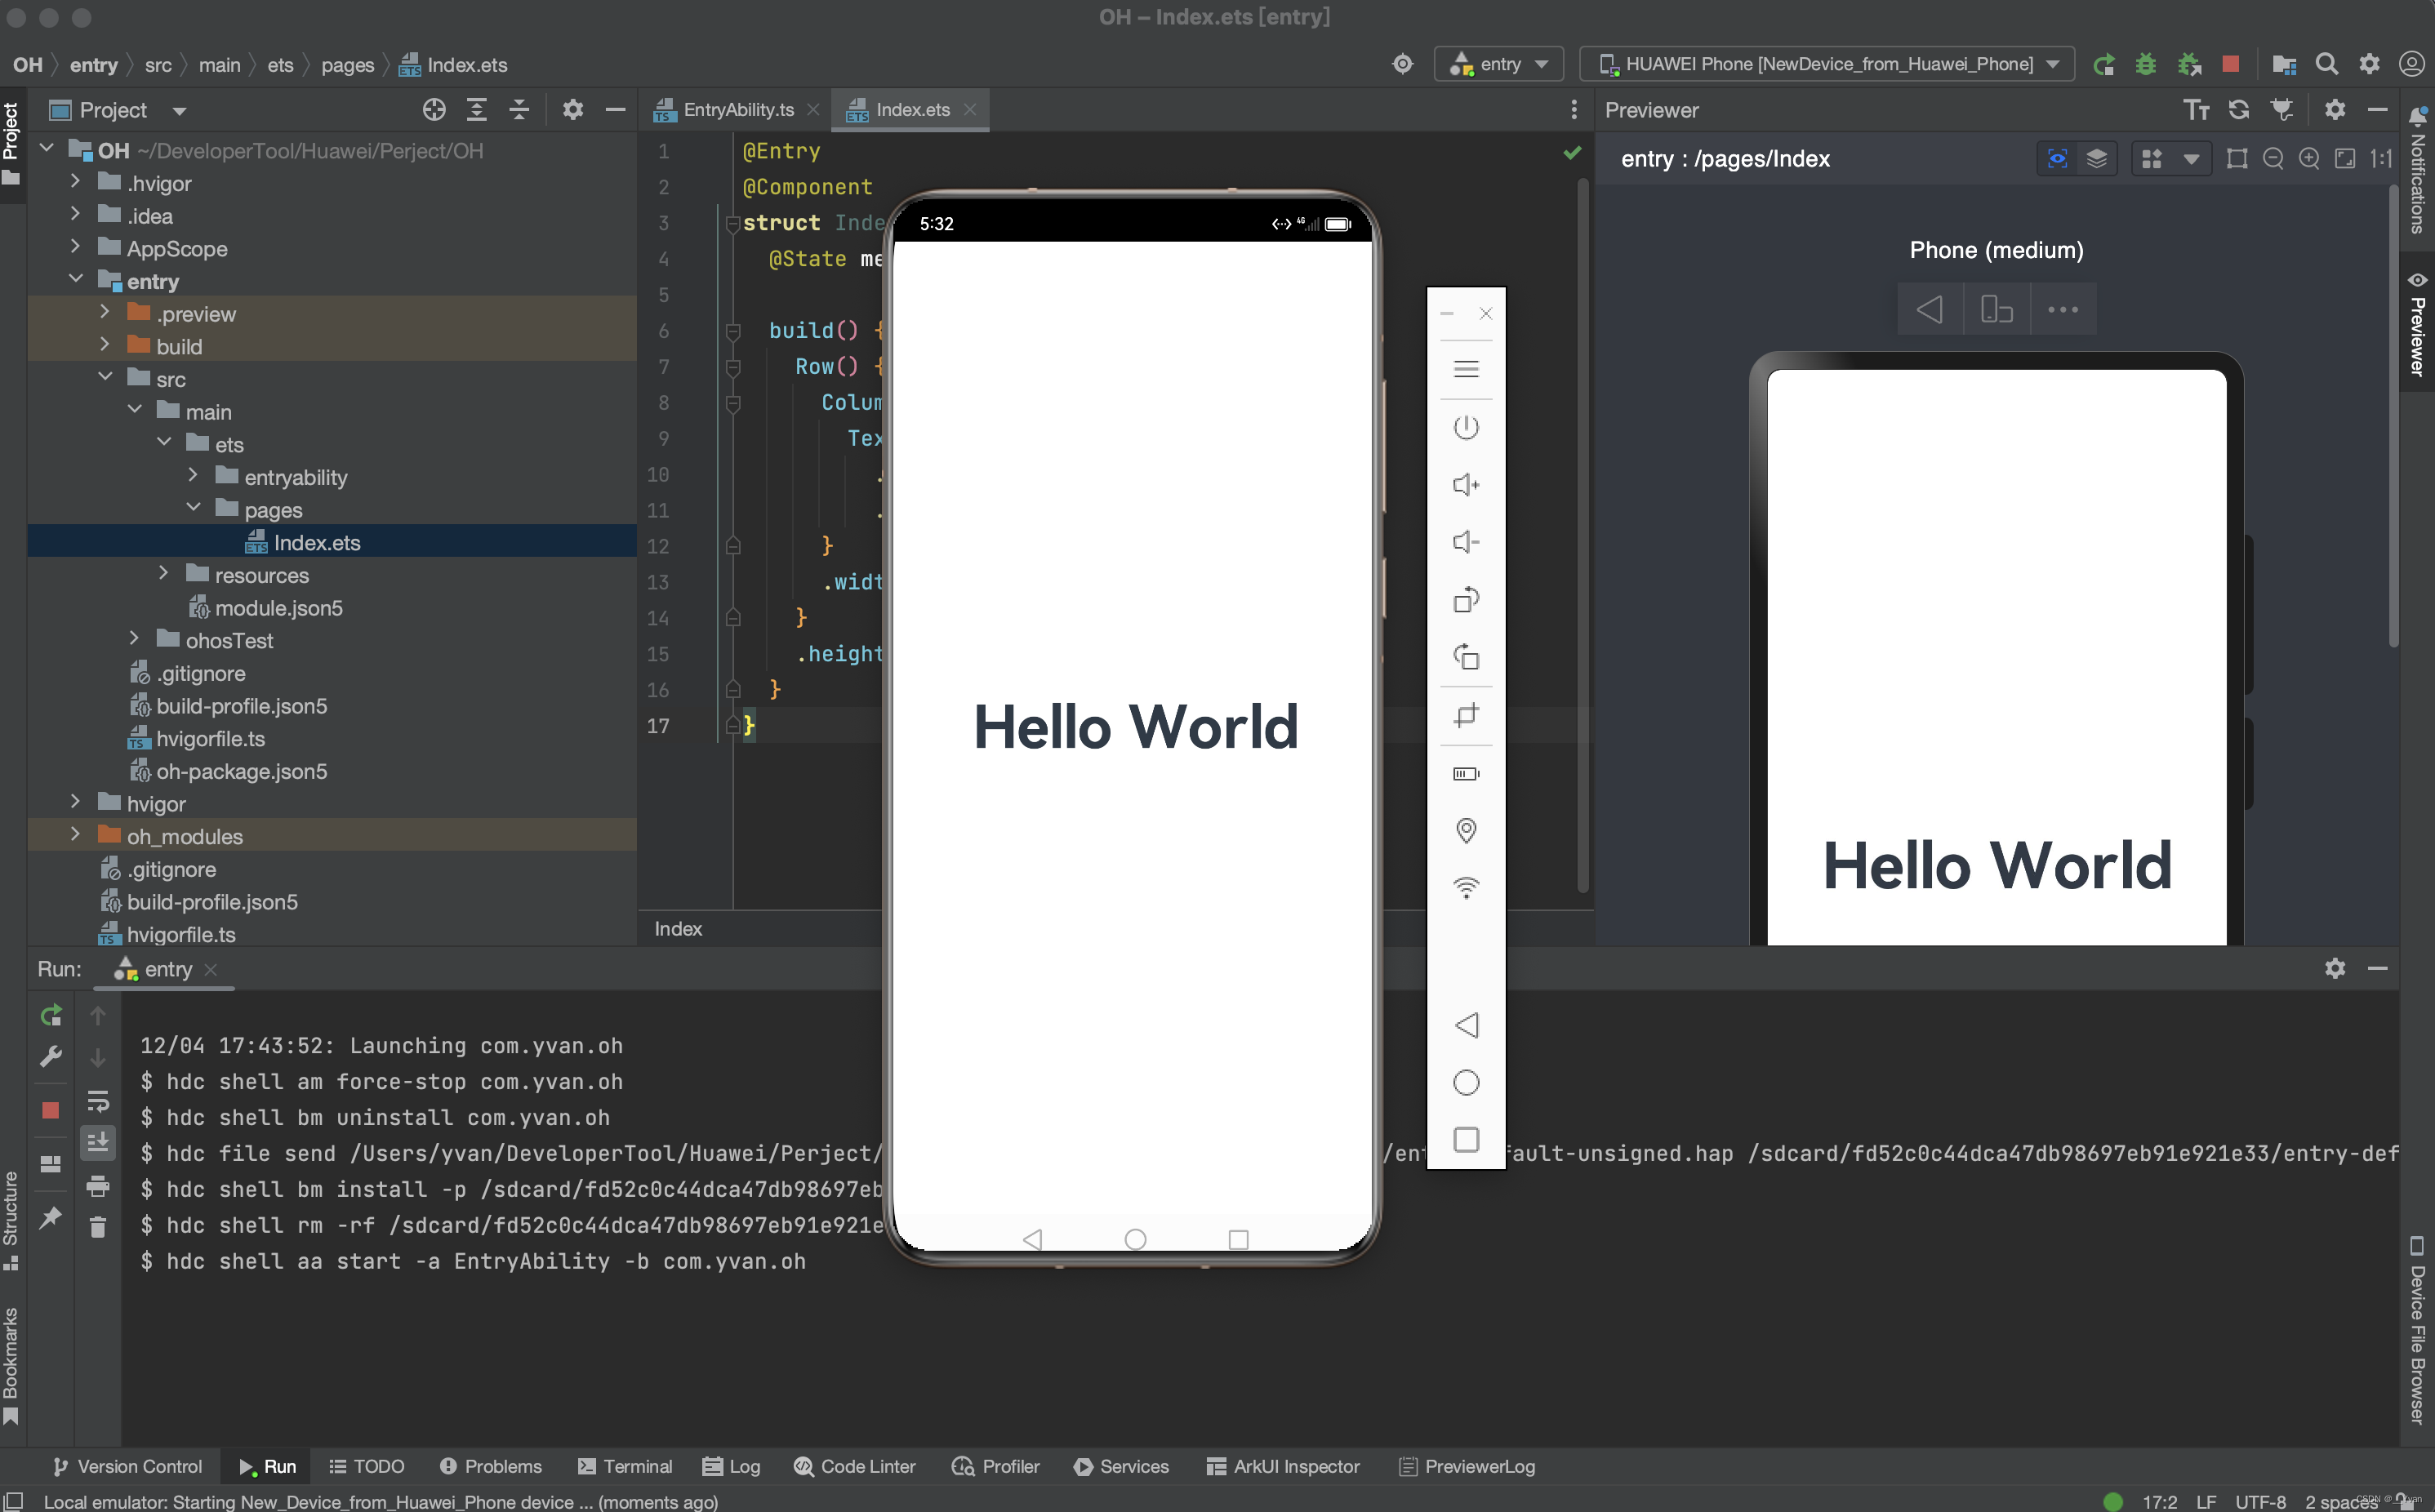Viewport: 2435px width, 1512px height.
Task: Toggle scroll to end in Run console
Action: click(x=98, y=1142)
